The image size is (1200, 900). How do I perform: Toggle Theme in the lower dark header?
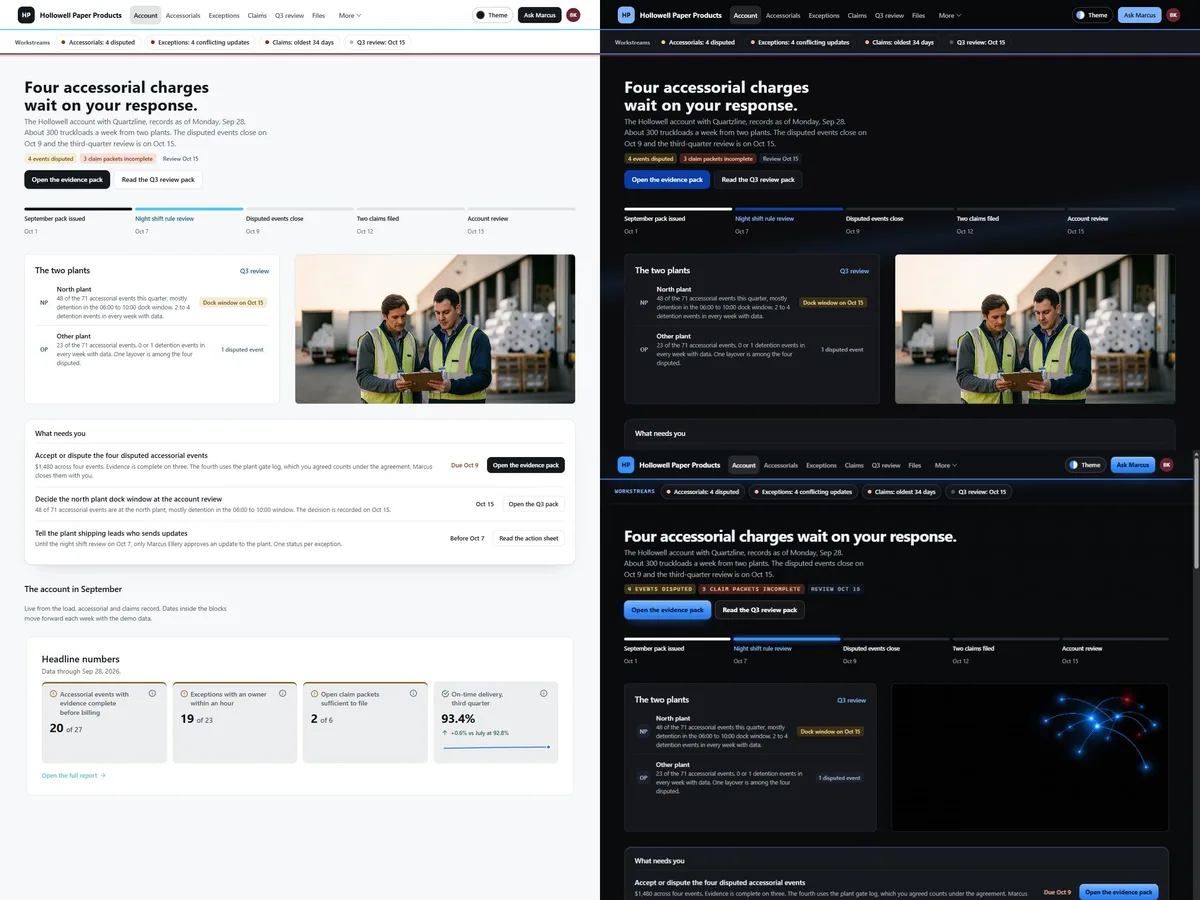(x=1085, y=465)
